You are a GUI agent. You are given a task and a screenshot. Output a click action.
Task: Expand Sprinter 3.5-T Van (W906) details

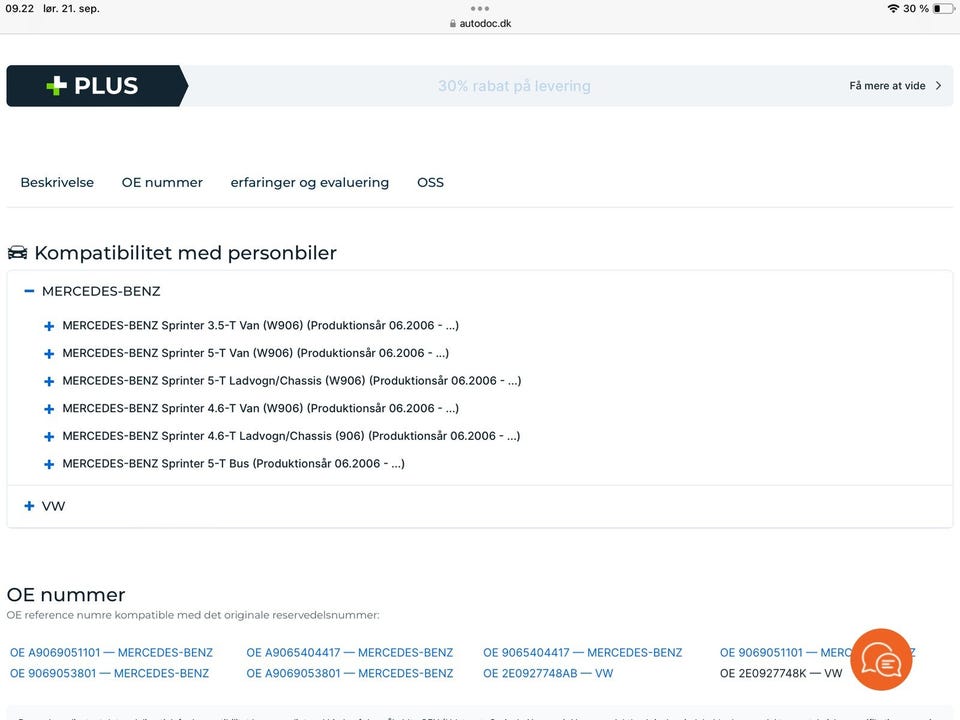49,326
